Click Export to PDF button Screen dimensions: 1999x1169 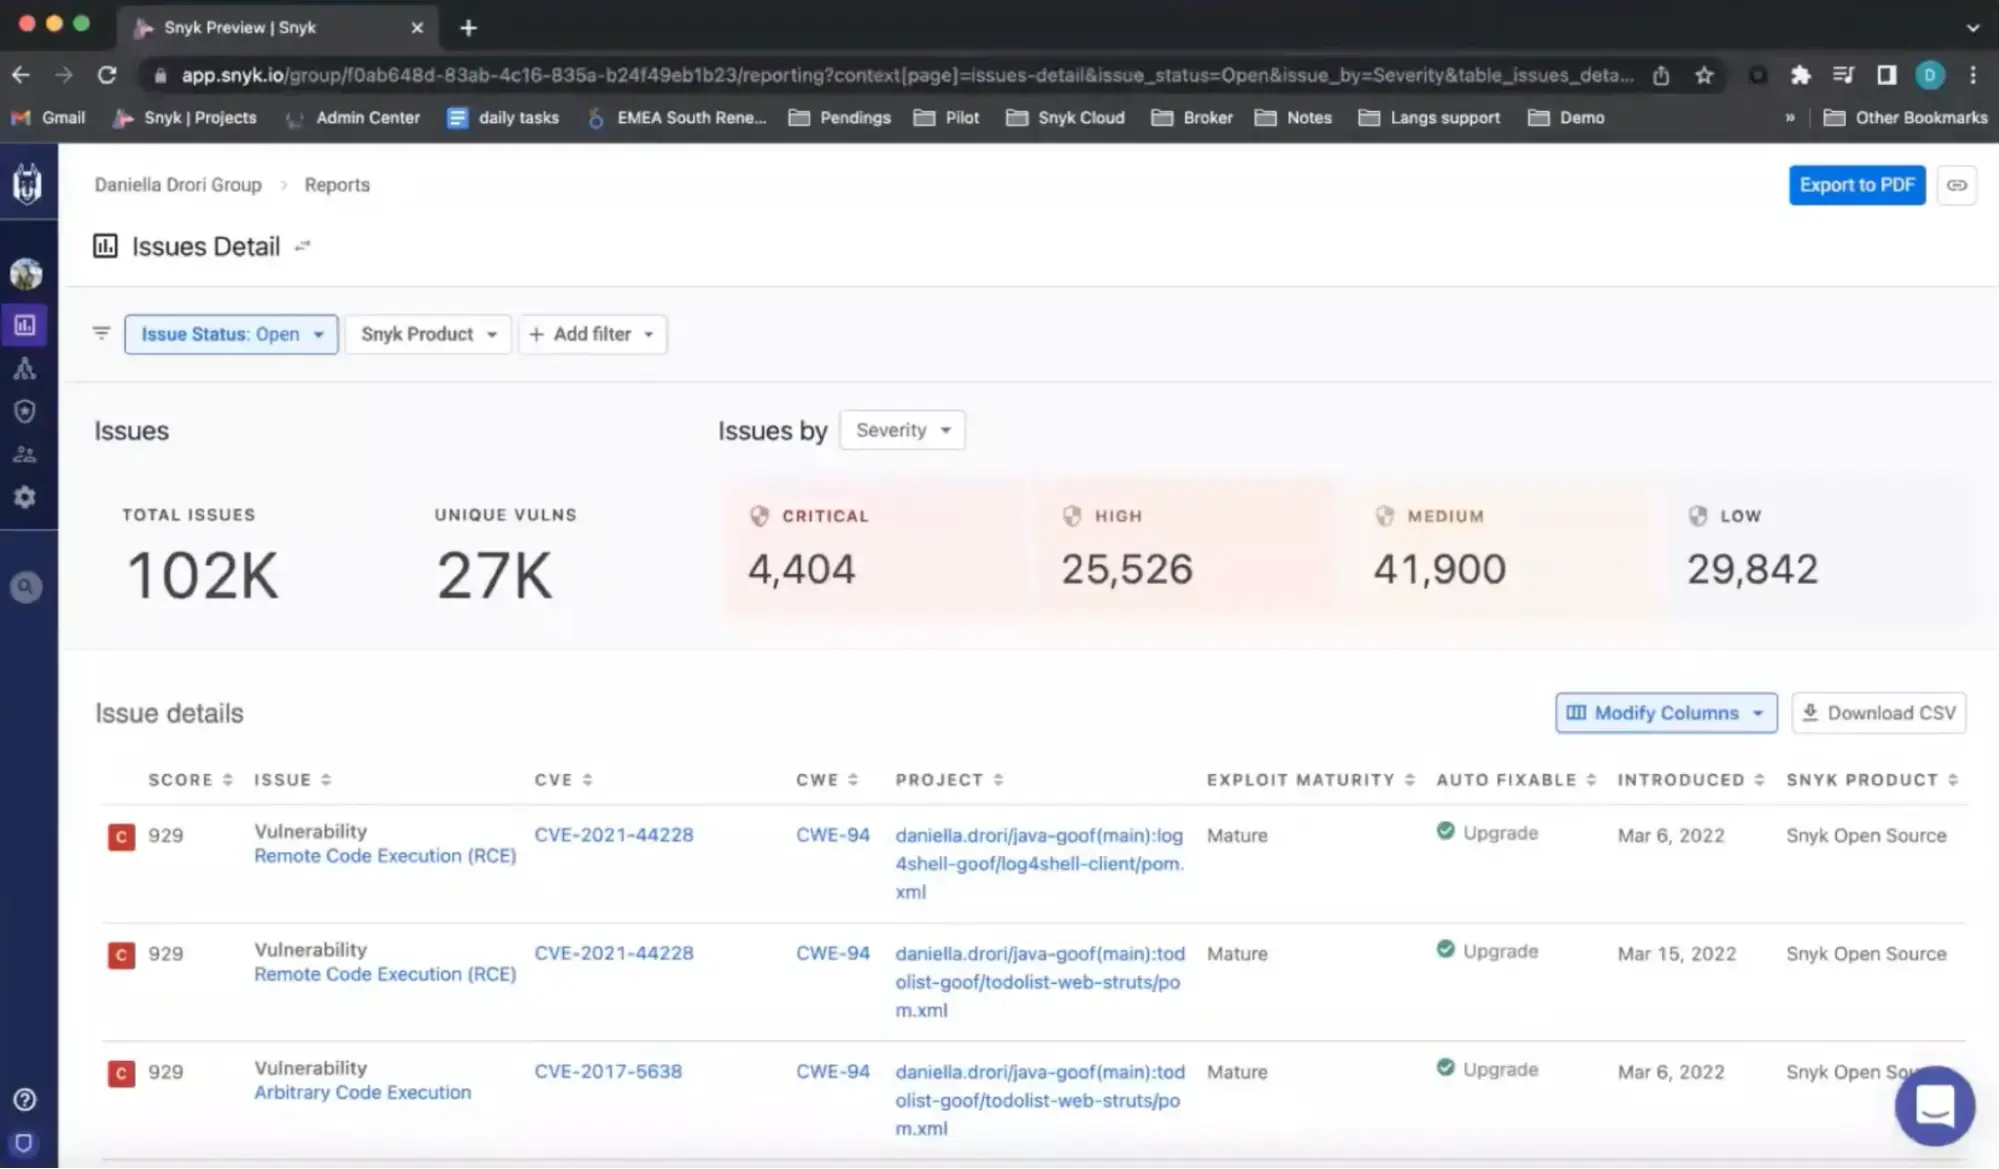click(x=1856, y=185)
